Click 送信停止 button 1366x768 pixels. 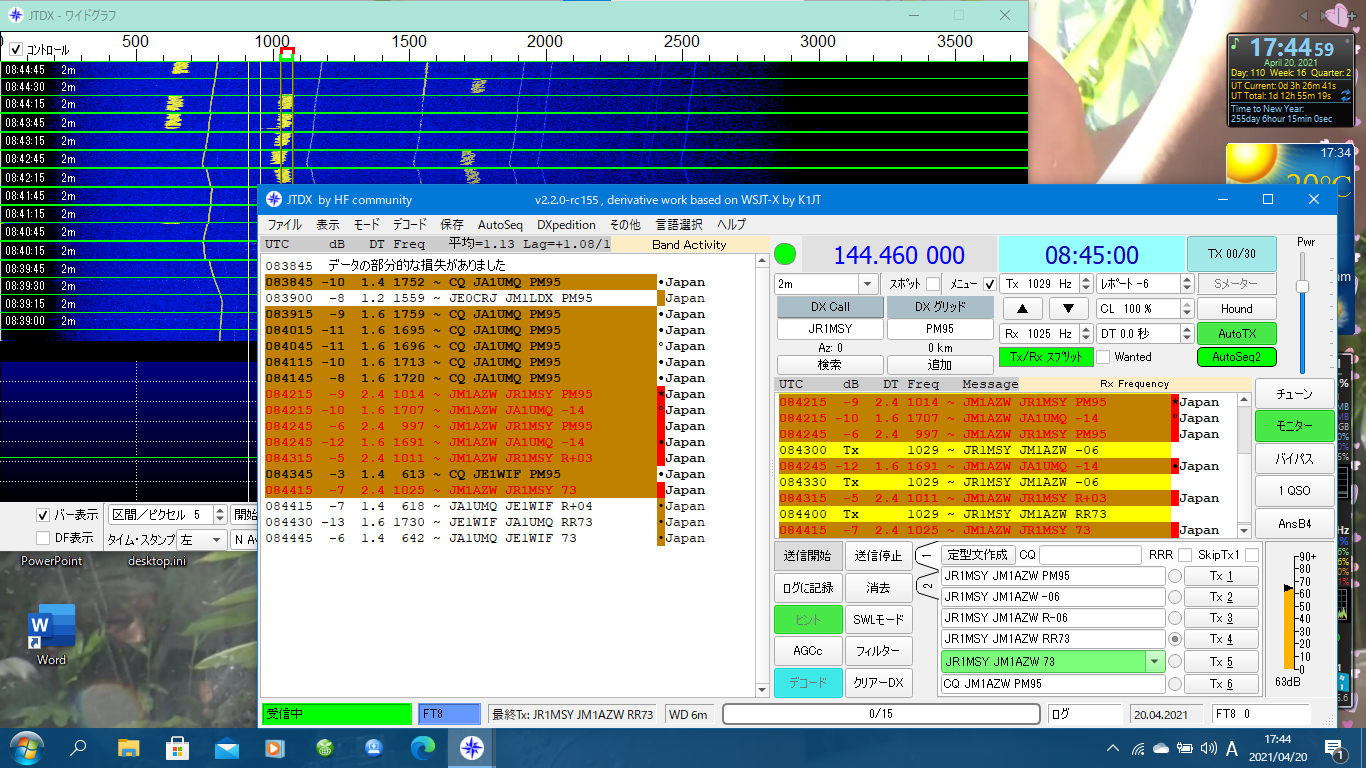[878, 556]
